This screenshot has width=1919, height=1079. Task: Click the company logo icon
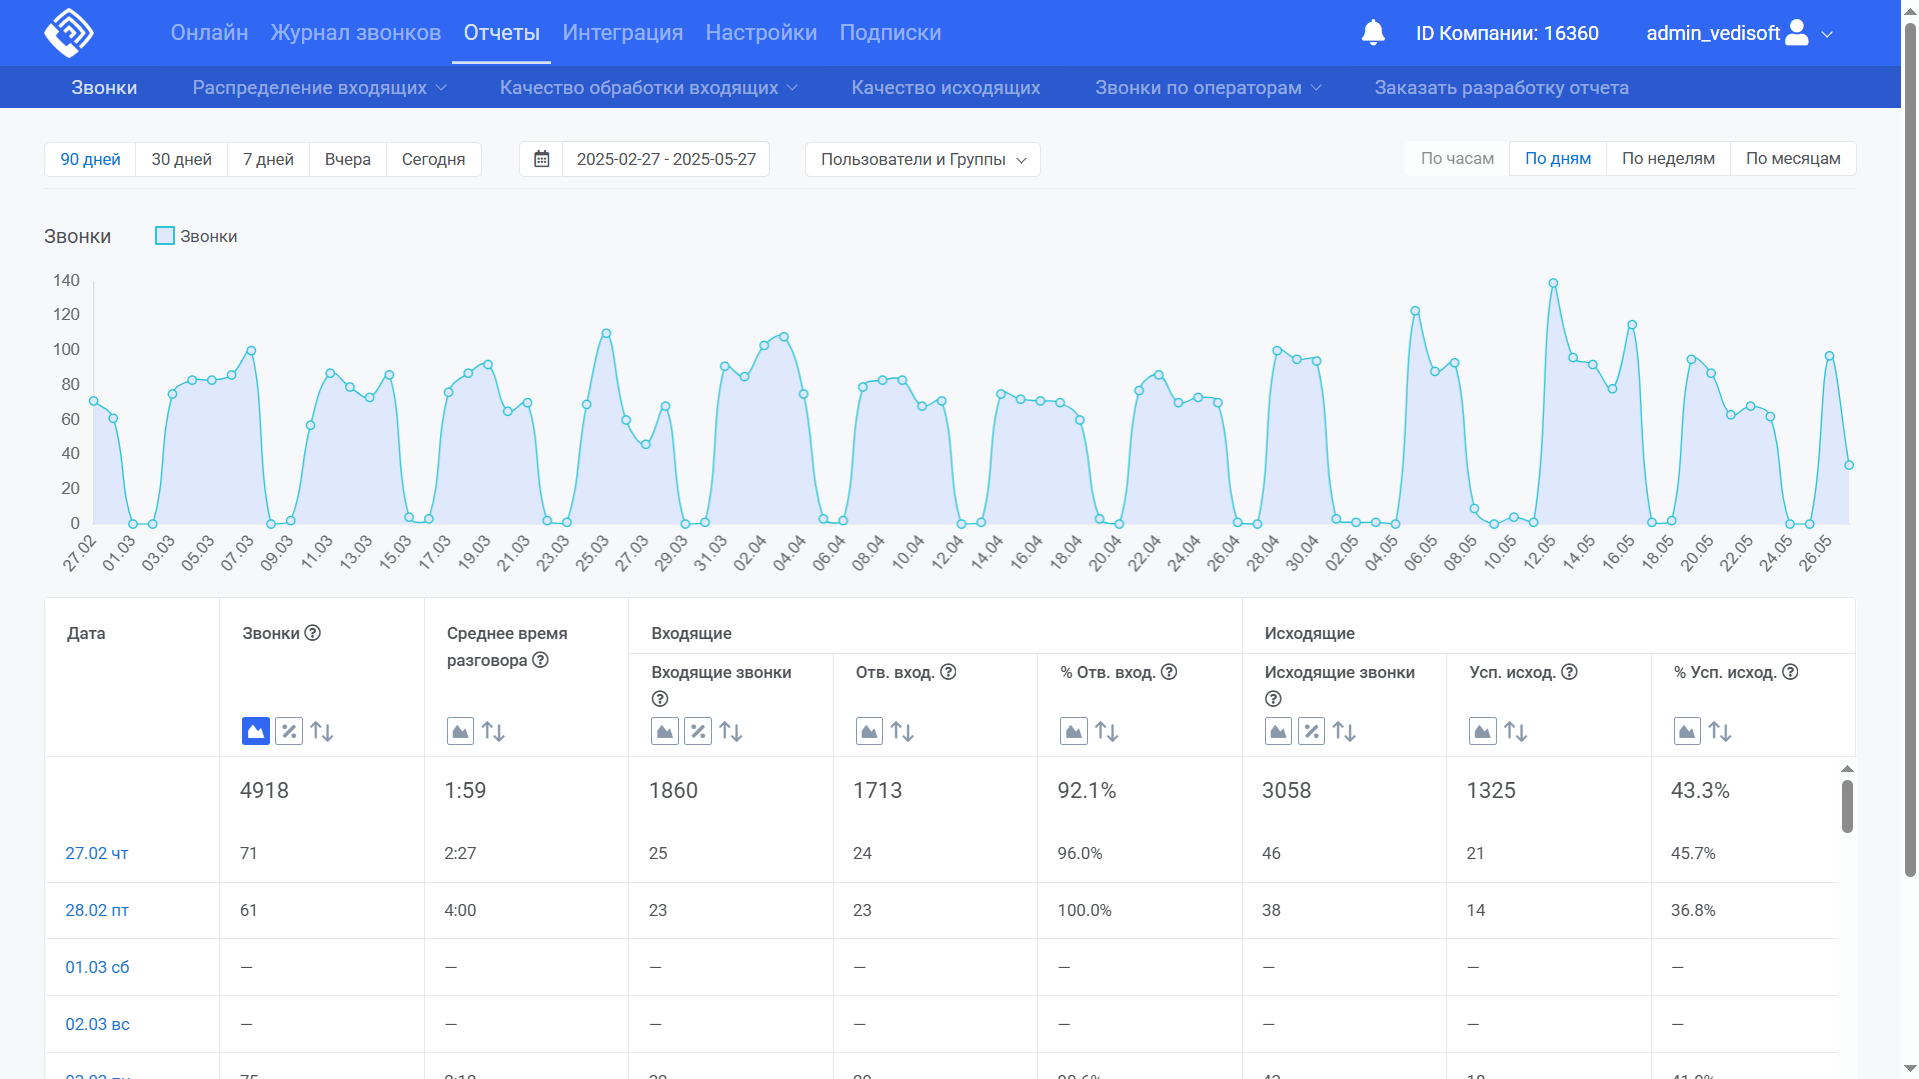[x=69, y=33]
